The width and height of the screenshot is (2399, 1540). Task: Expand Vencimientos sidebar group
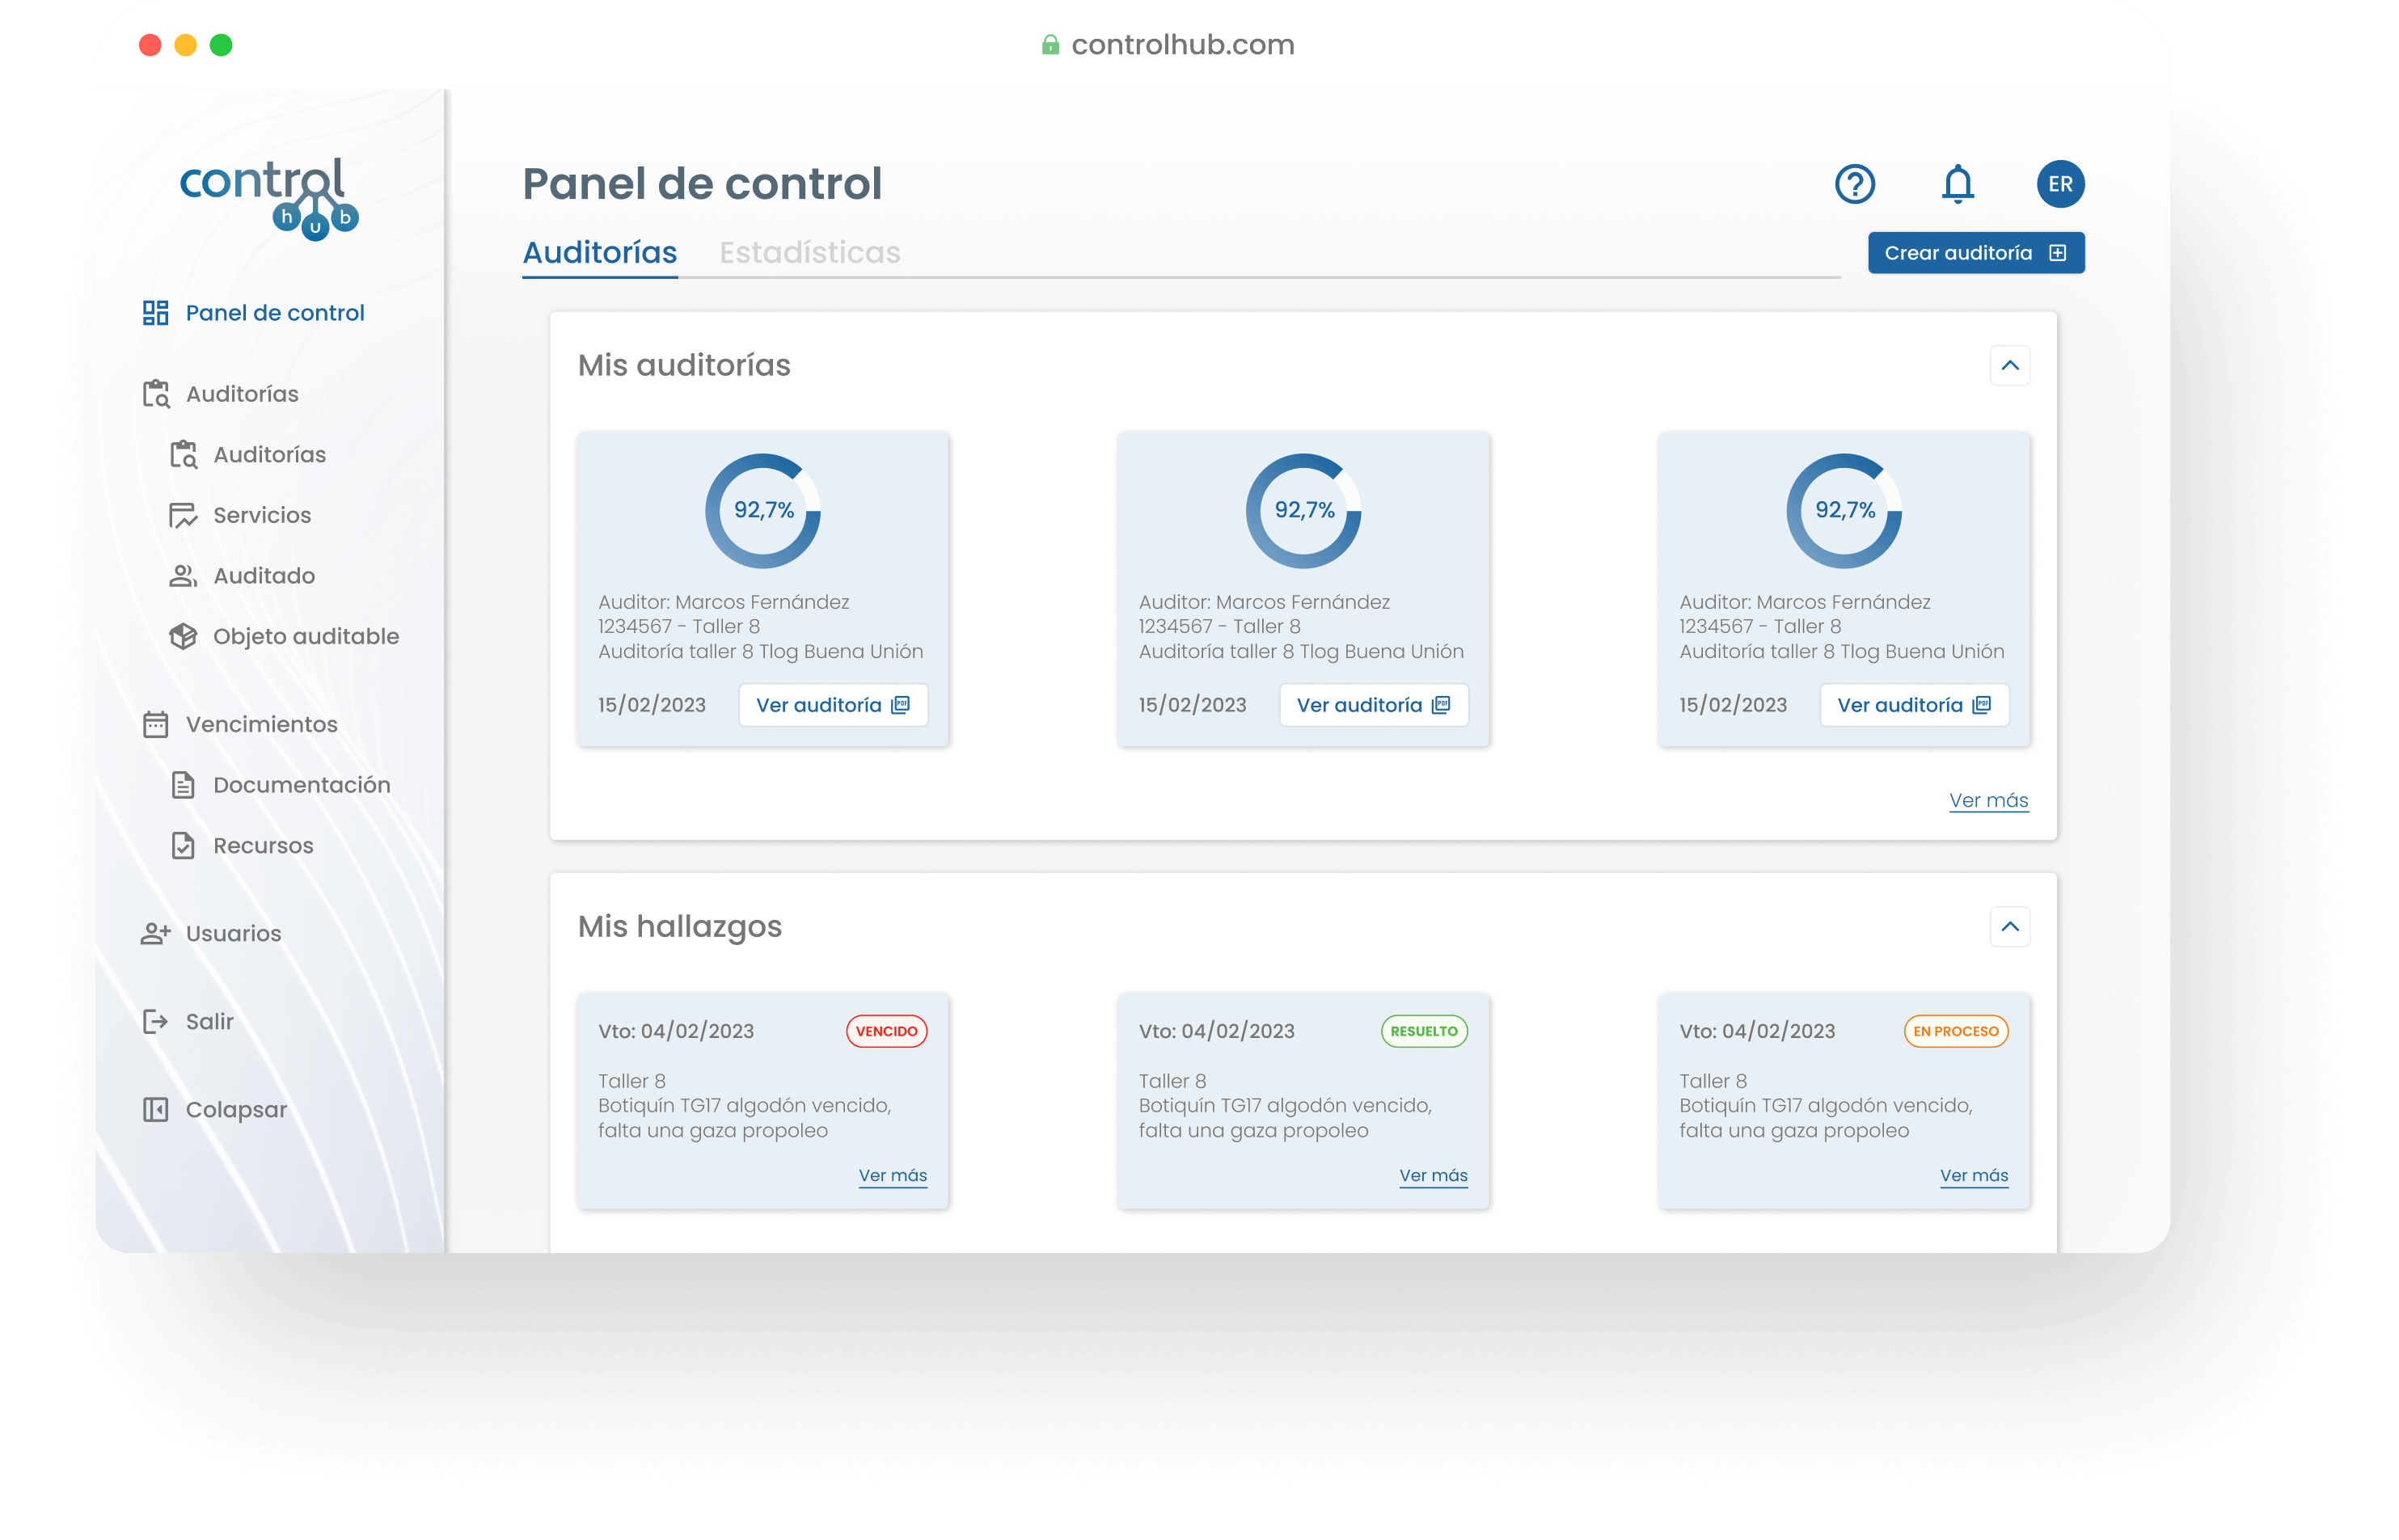261,724
